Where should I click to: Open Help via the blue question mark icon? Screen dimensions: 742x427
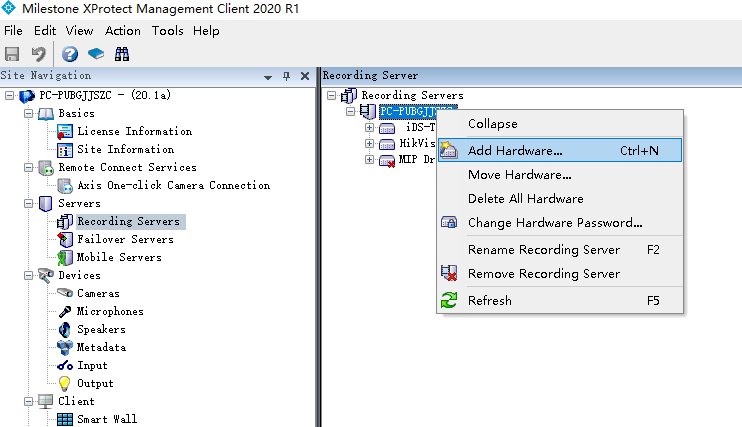(x=70, y=54)
